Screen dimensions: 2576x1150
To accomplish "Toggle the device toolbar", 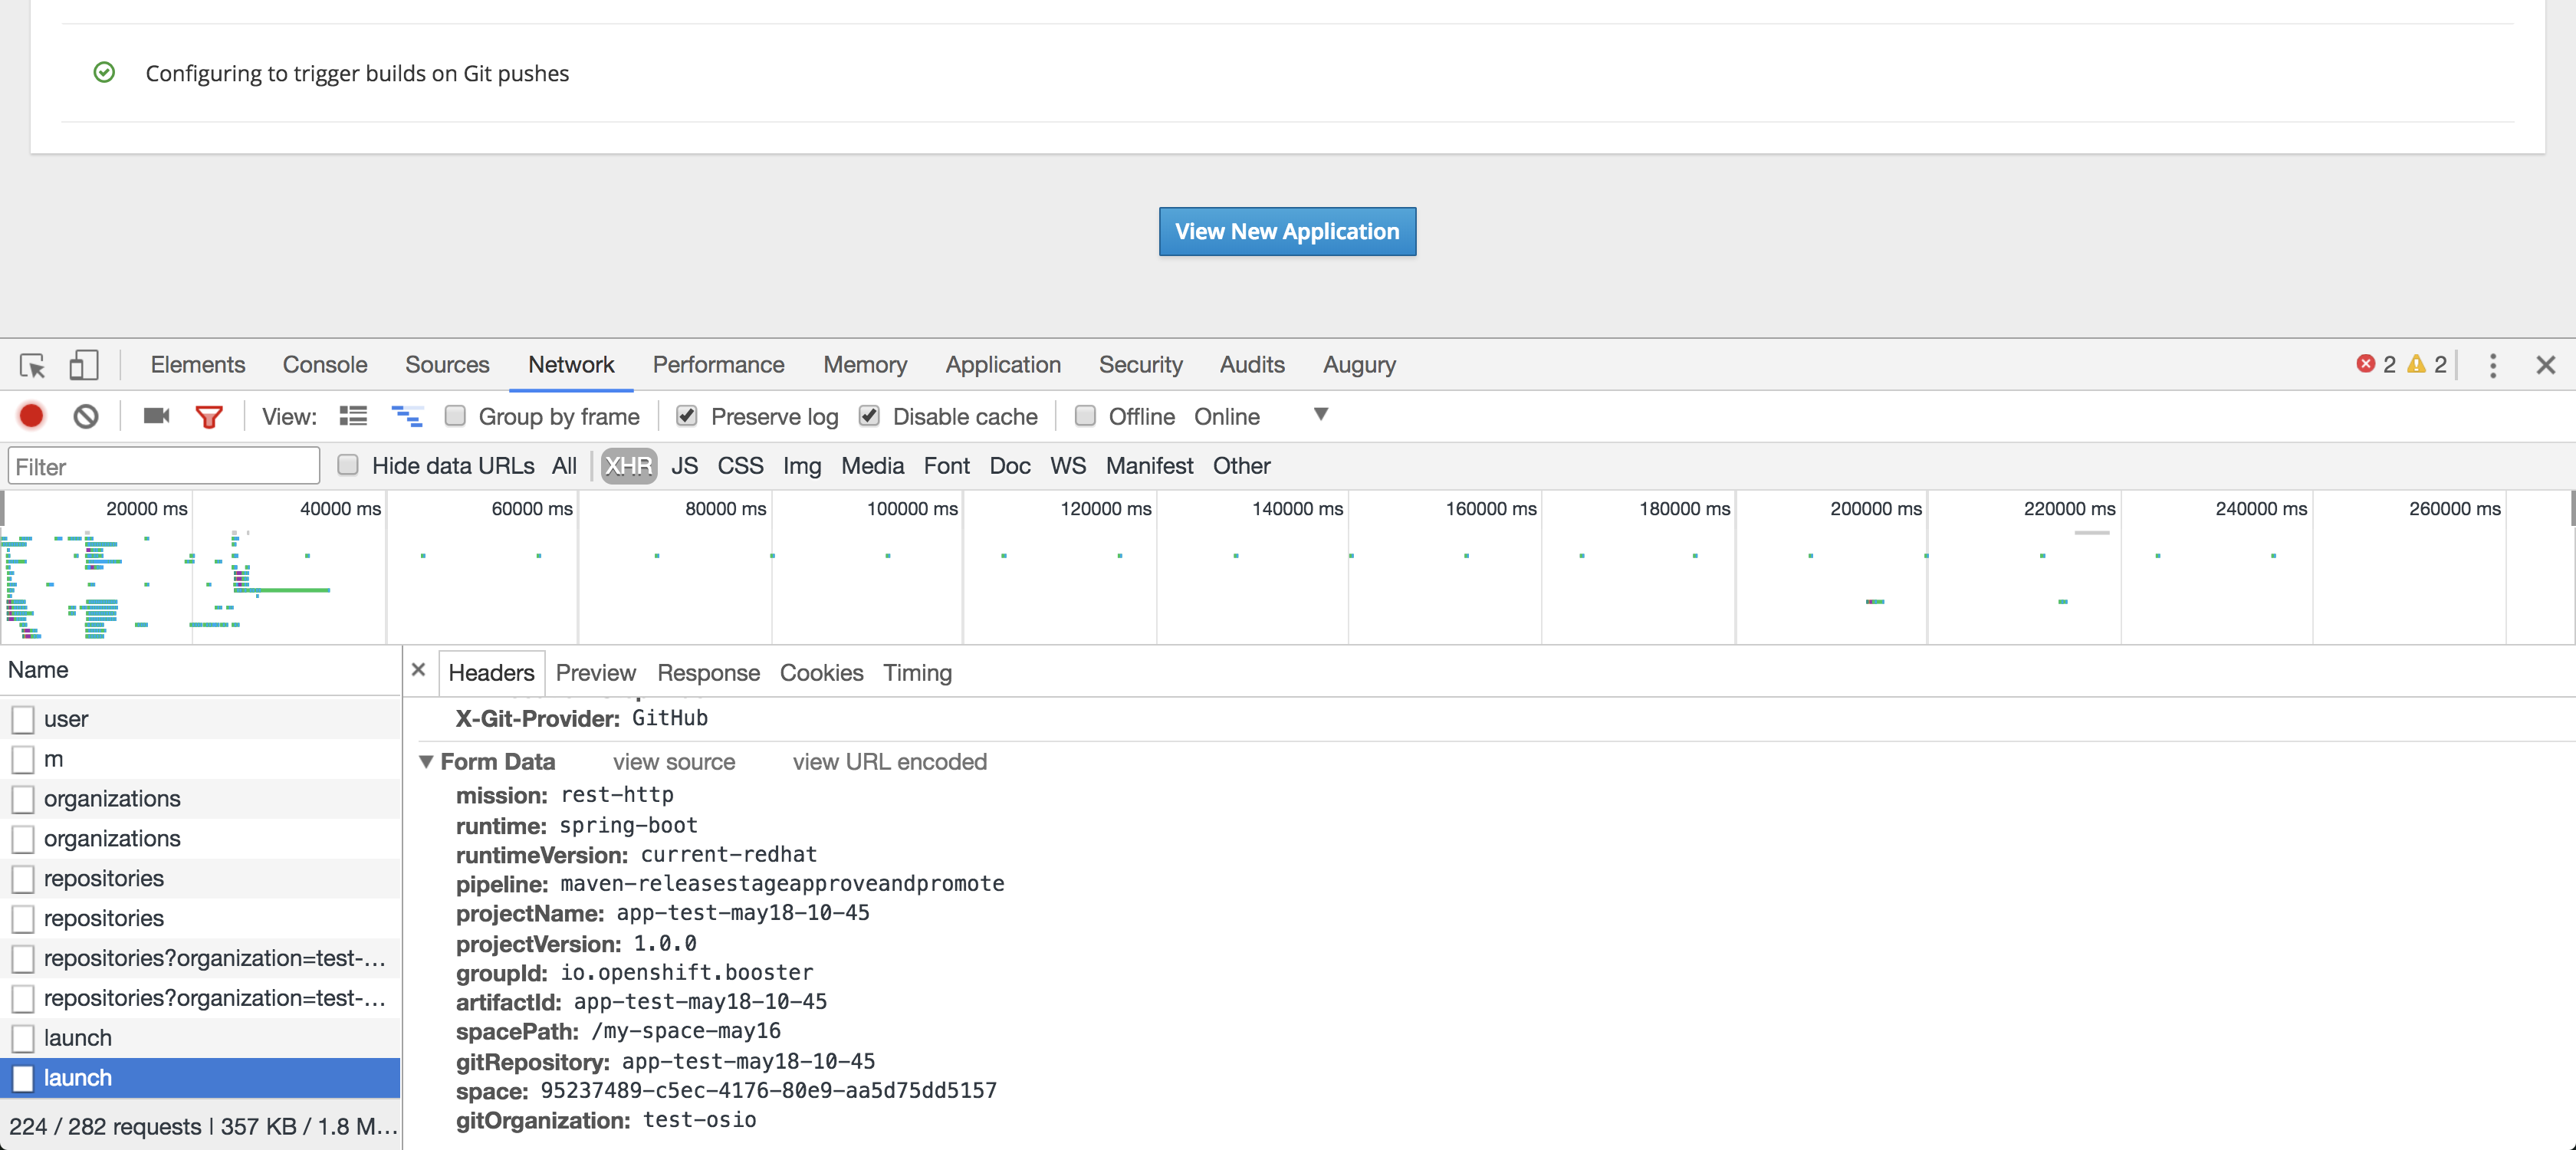I will pyautogui.click(x=83, y=366).
